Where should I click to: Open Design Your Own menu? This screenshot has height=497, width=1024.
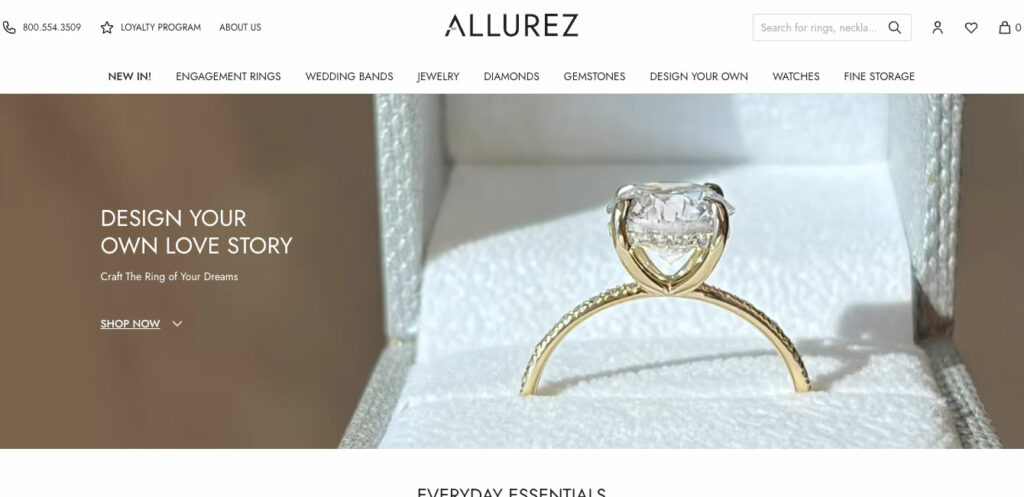[x=699, y=76]
